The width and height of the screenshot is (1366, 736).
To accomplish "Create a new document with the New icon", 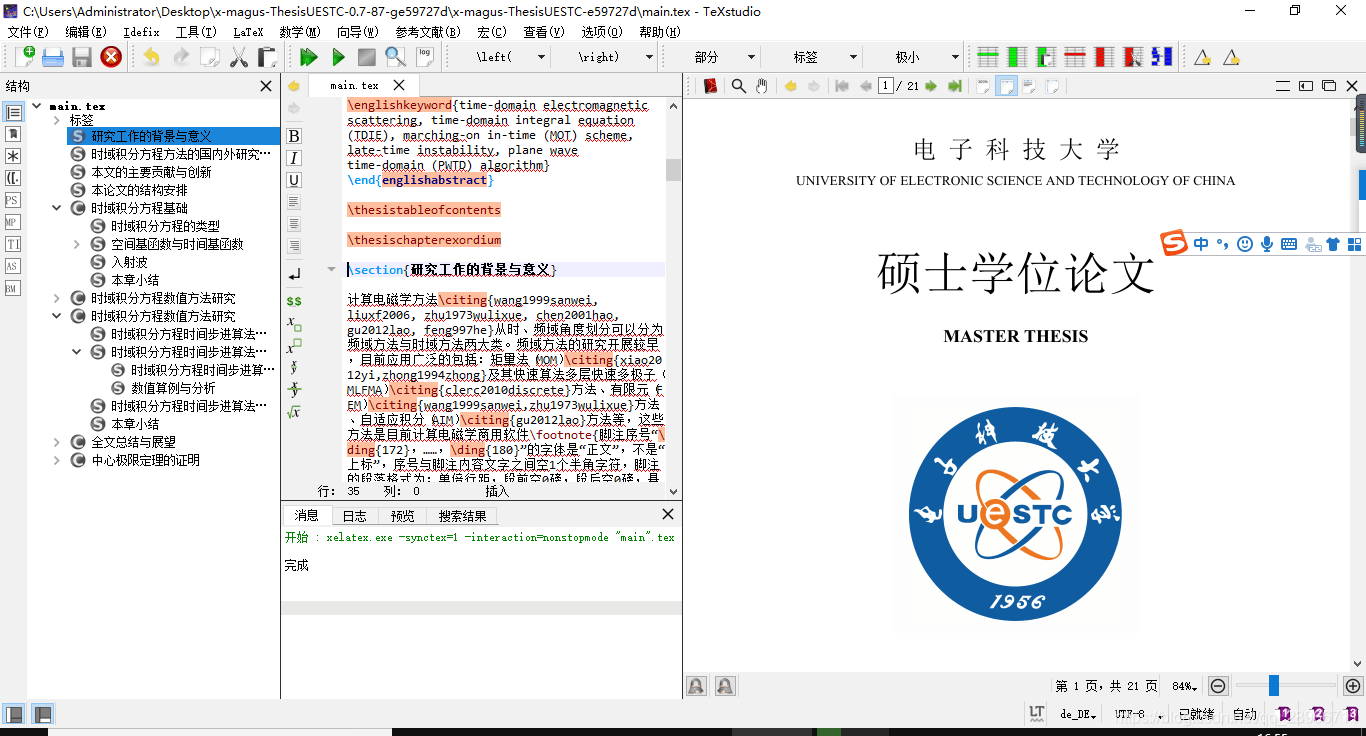I will coord(24,57).
